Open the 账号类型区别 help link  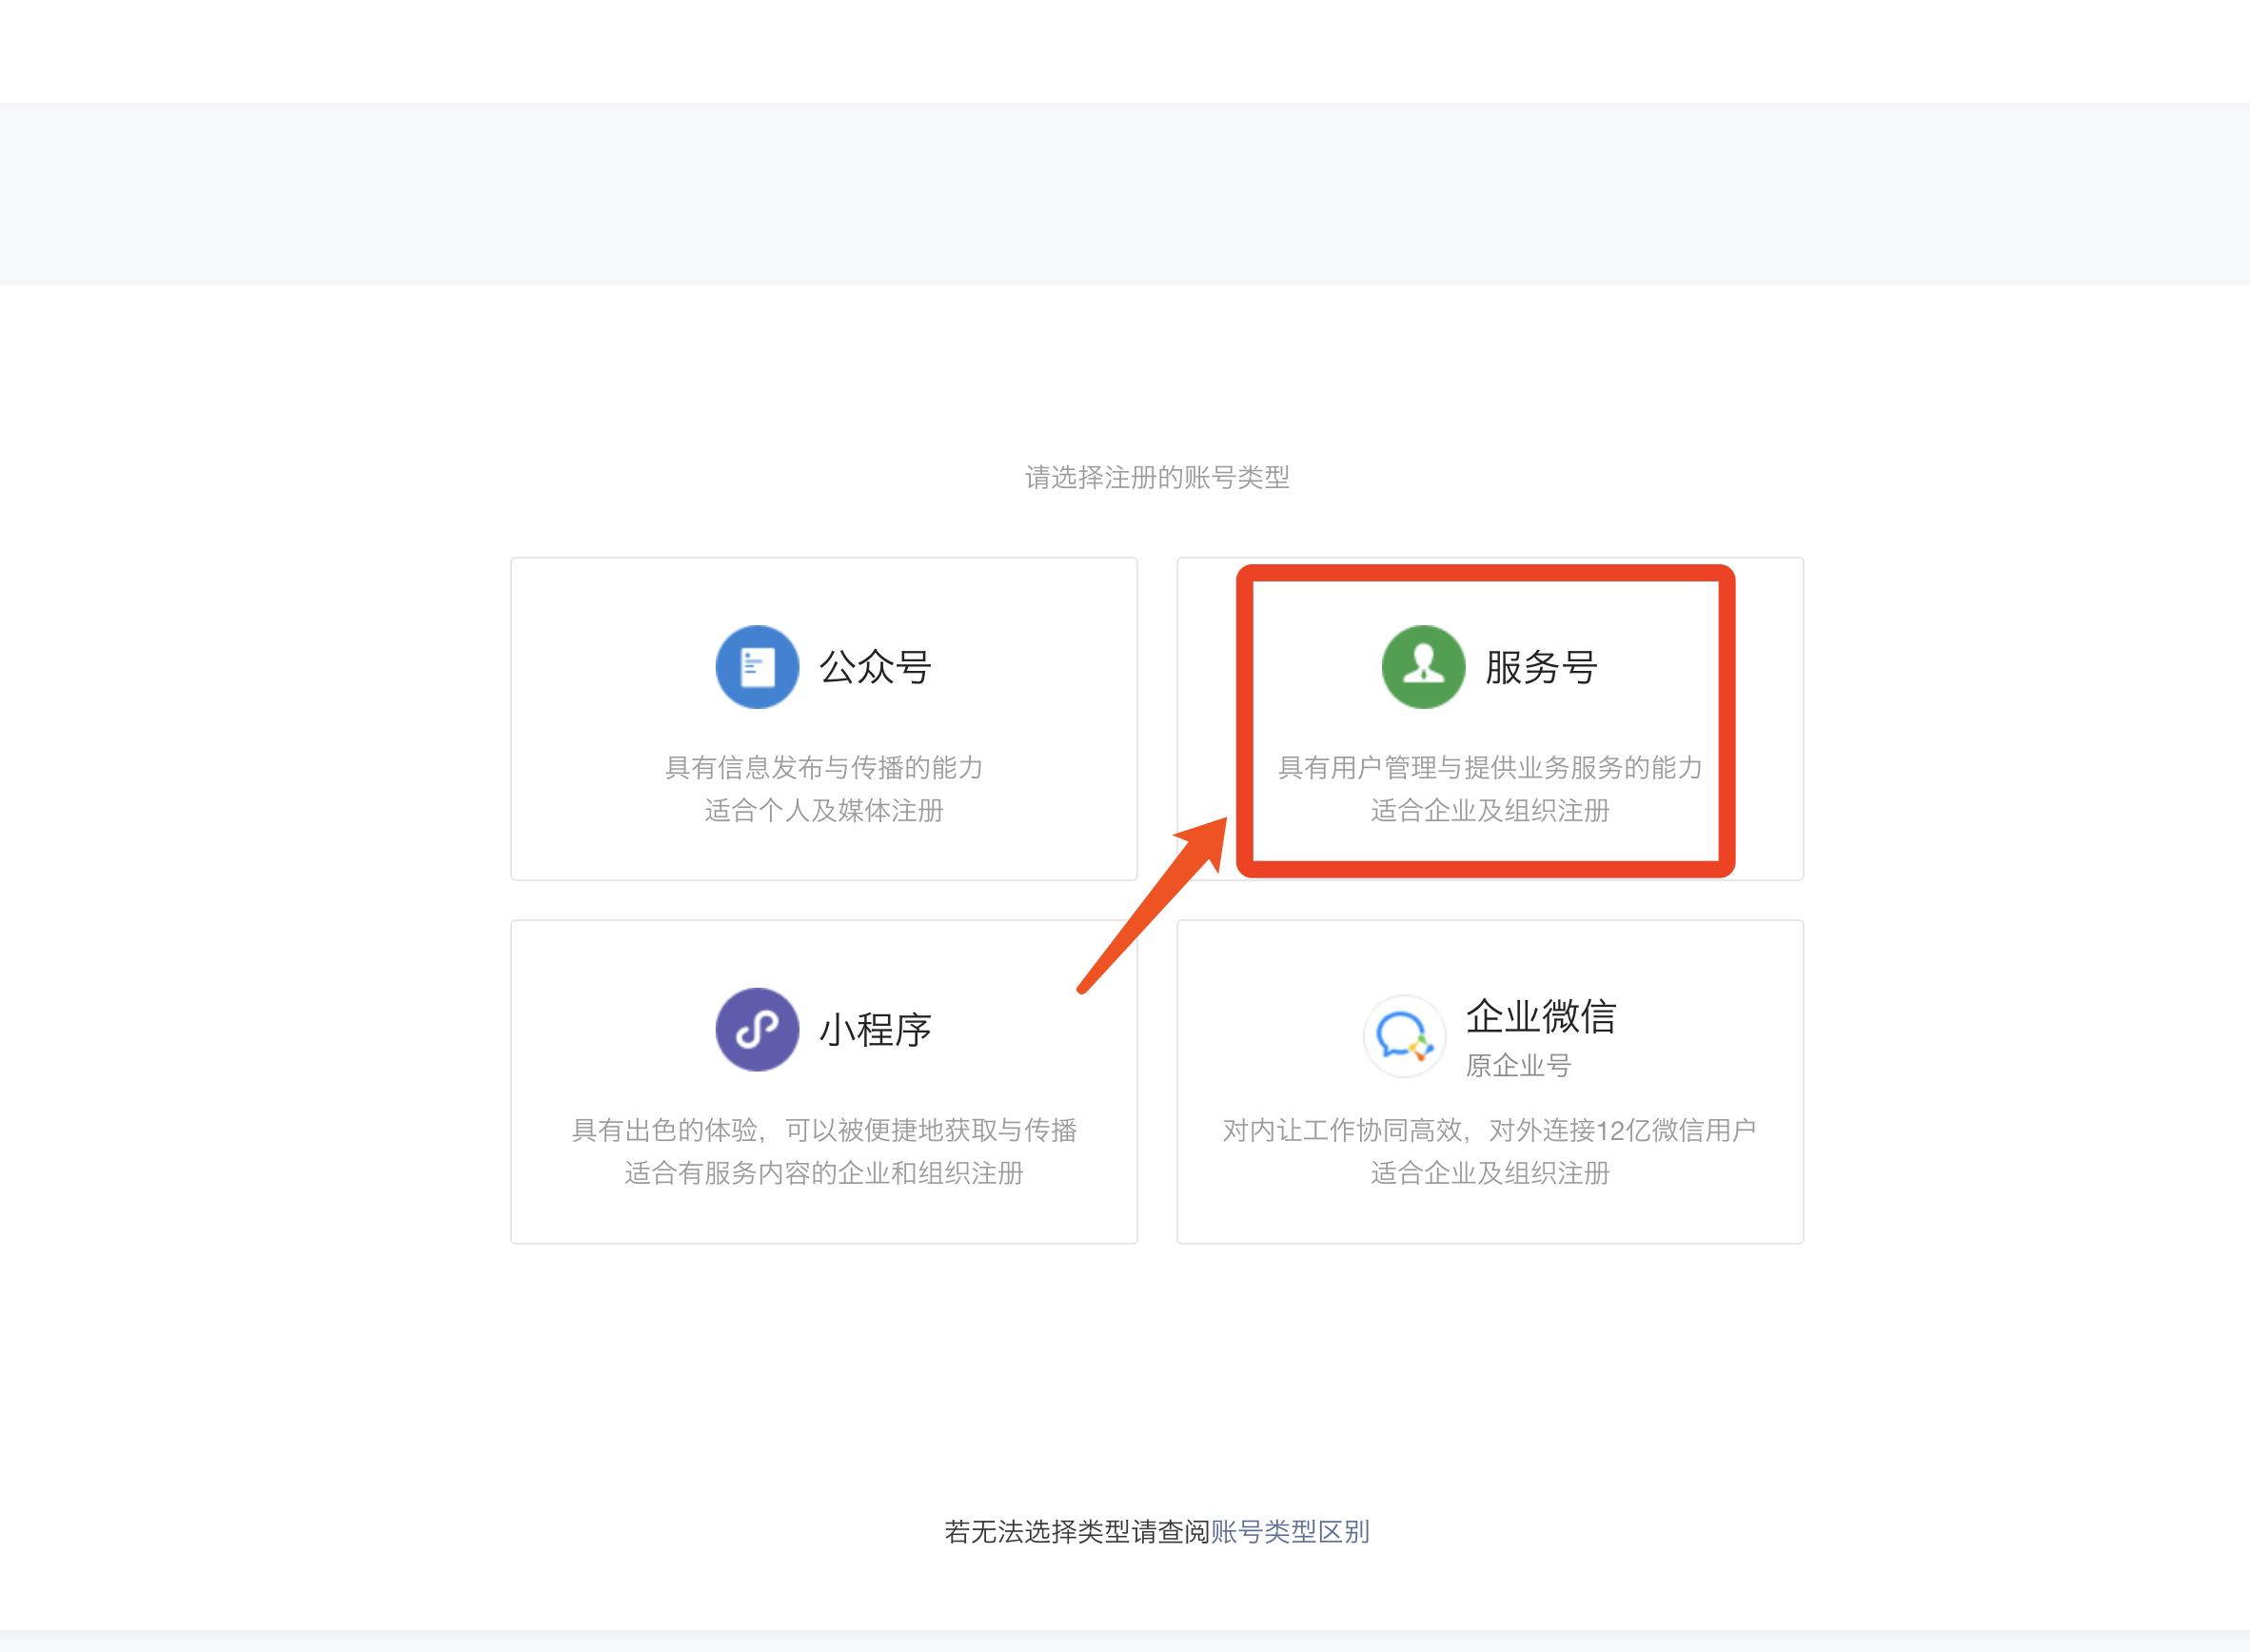[x=1290, y=1532]
